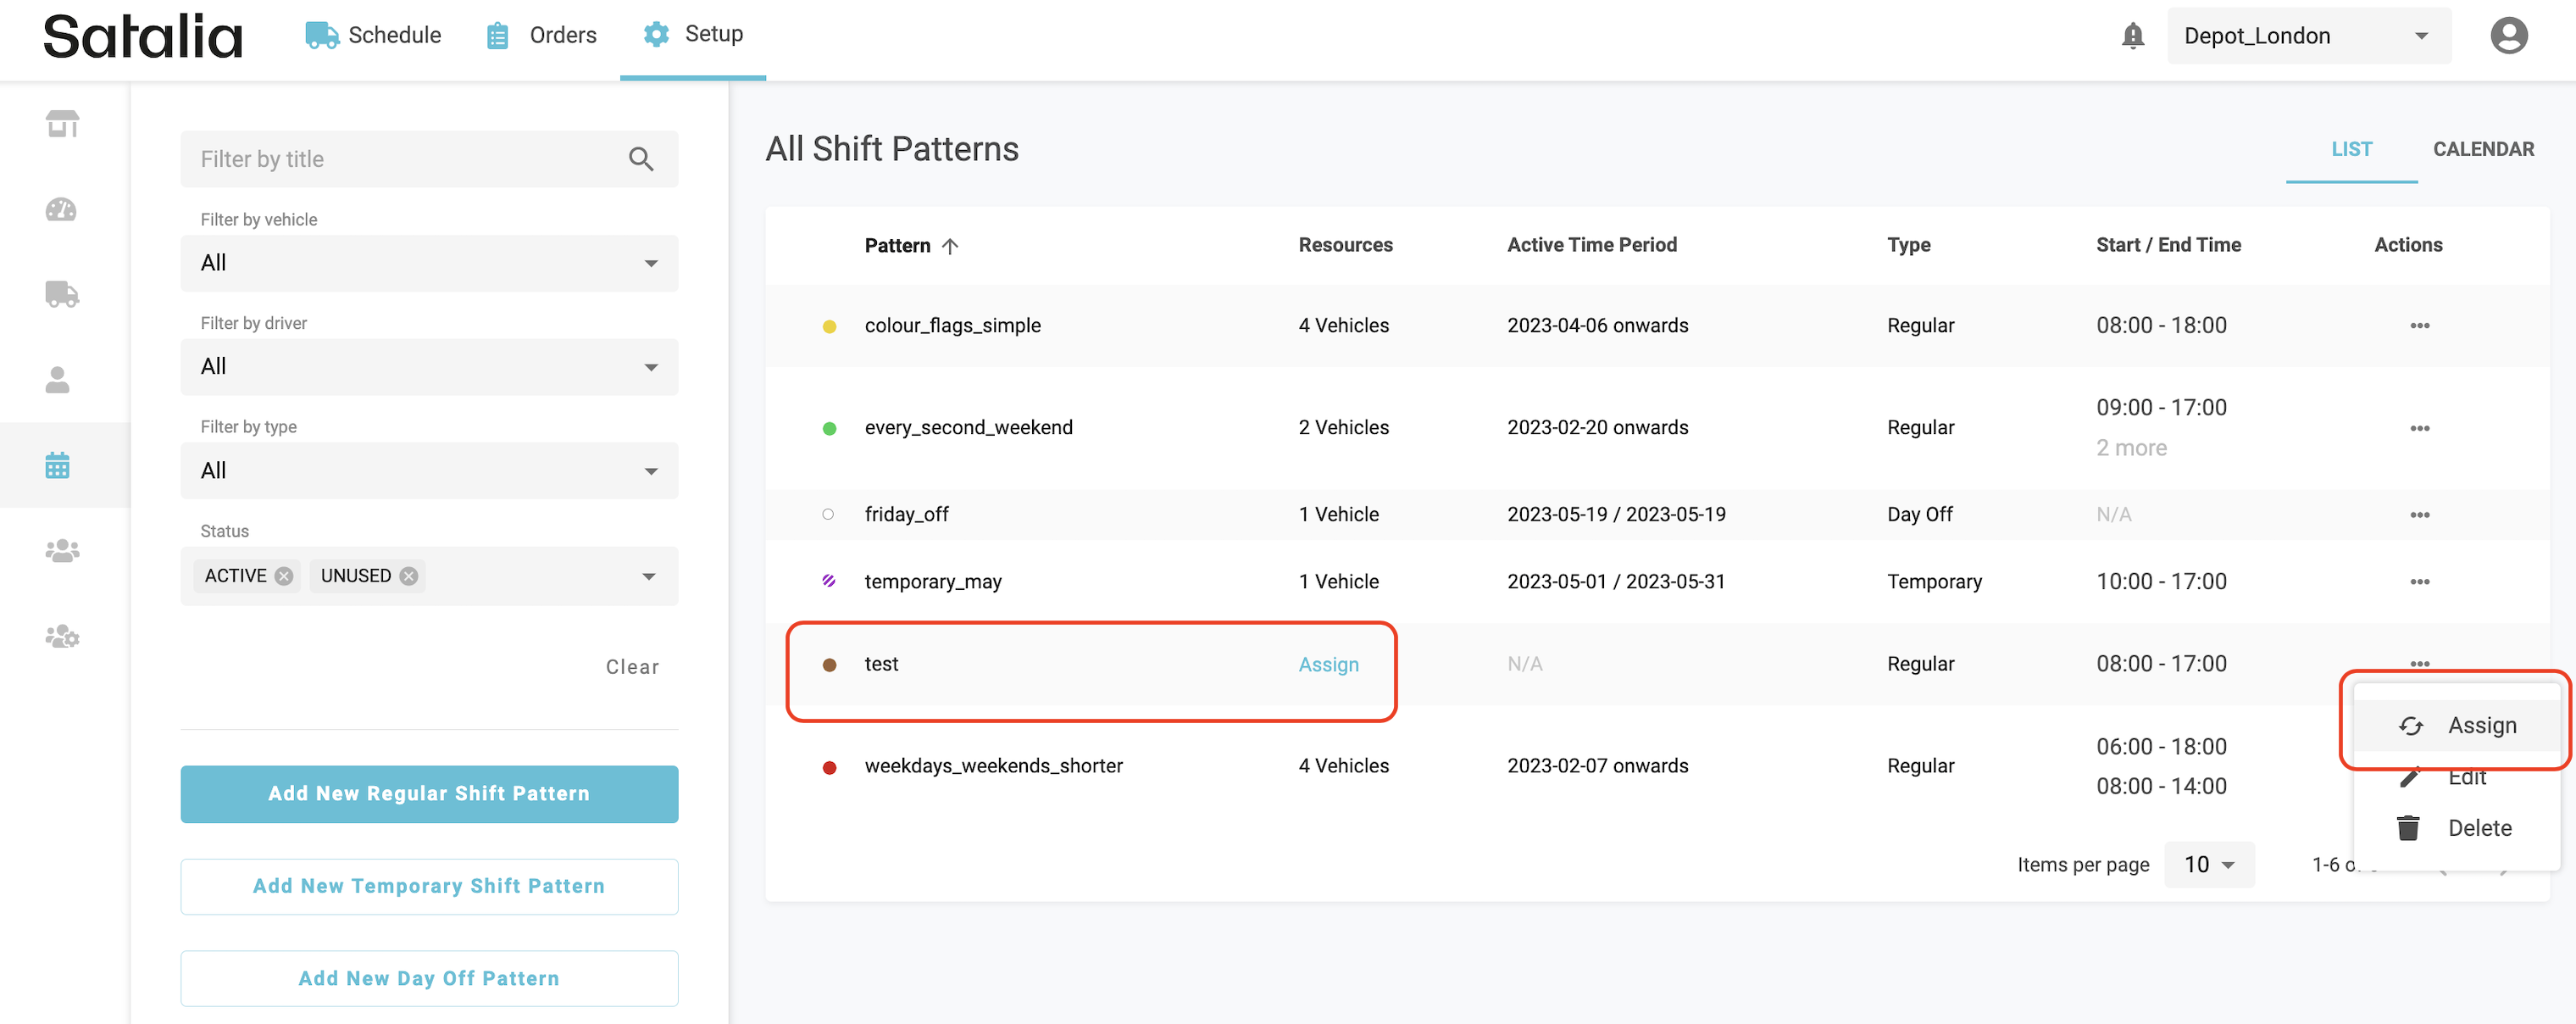The image size is (2576, 1024).
Task: Open the notifications bell icon
Action: [x=2132, y=36]
